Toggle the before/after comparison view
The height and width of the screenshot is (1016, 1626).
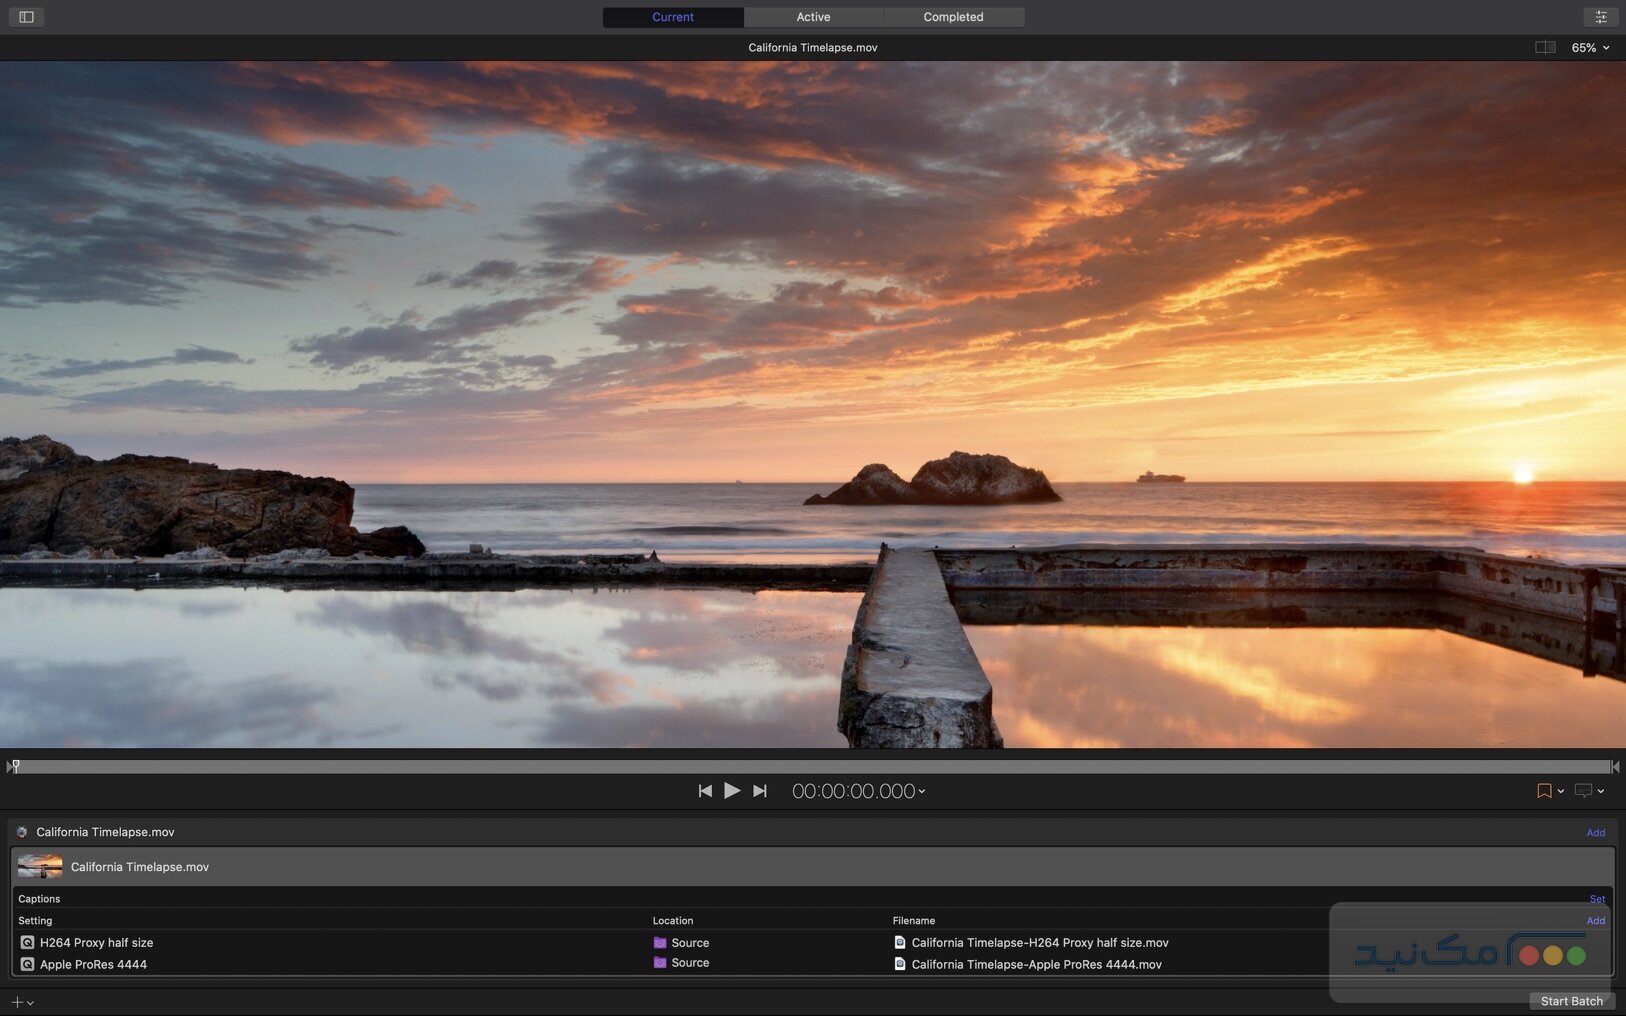point(1544,47)
